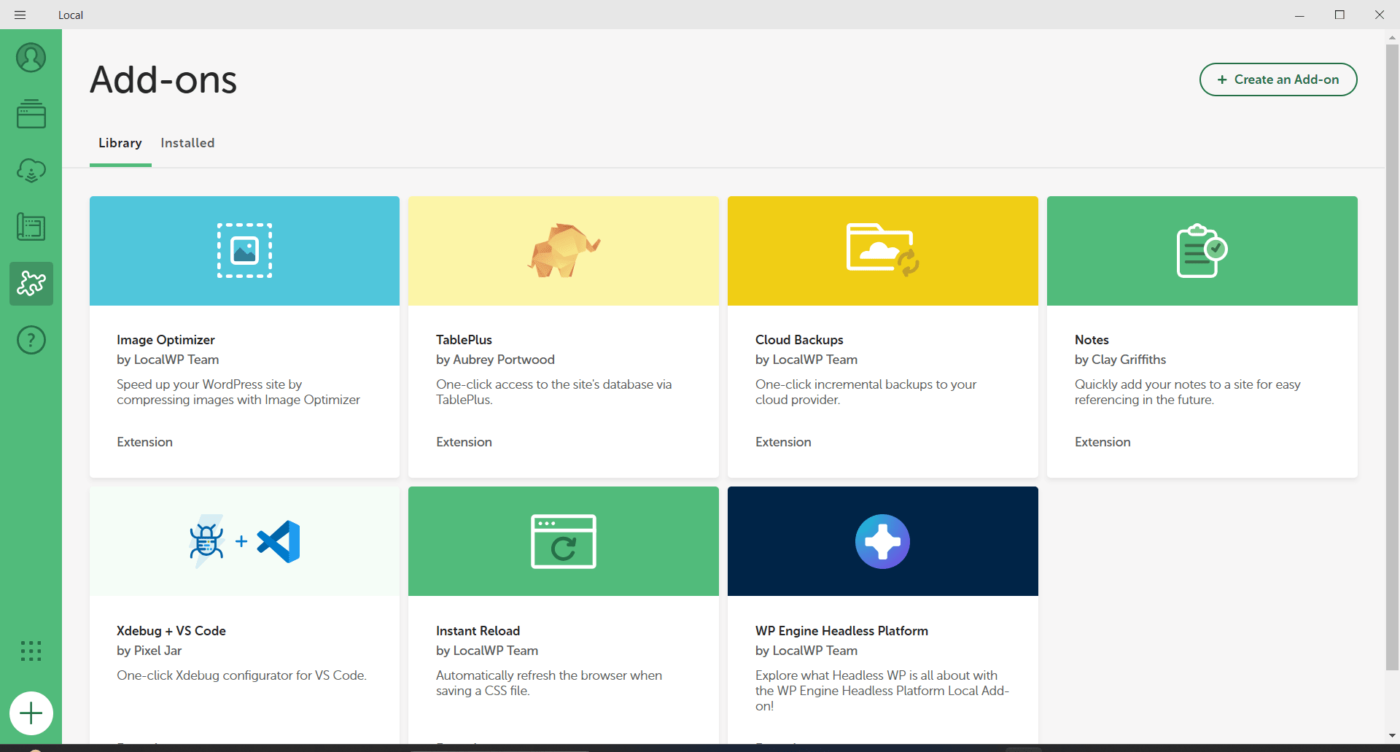Screen dimensions: 1400x752
Task: Click Cloud Backups' 'by LocalWP Team' text
Action: click(x=806, y=360)
